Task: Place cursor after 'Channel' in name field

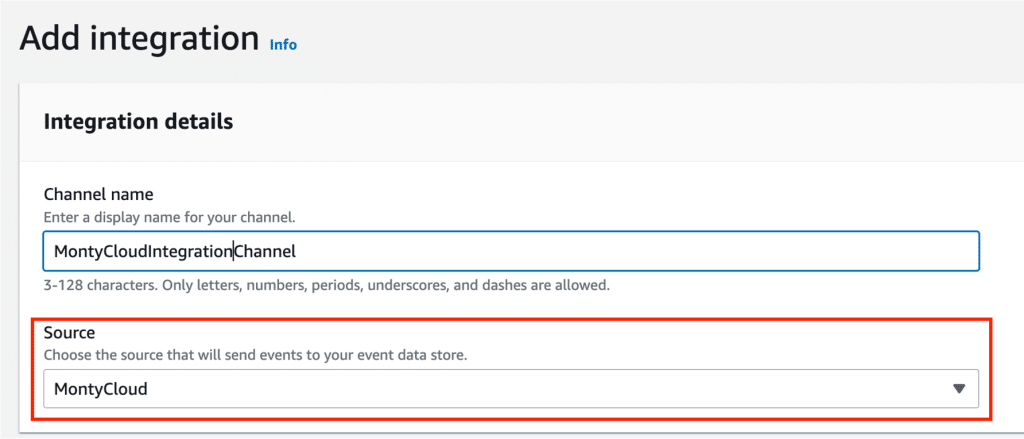Action: 298,252
